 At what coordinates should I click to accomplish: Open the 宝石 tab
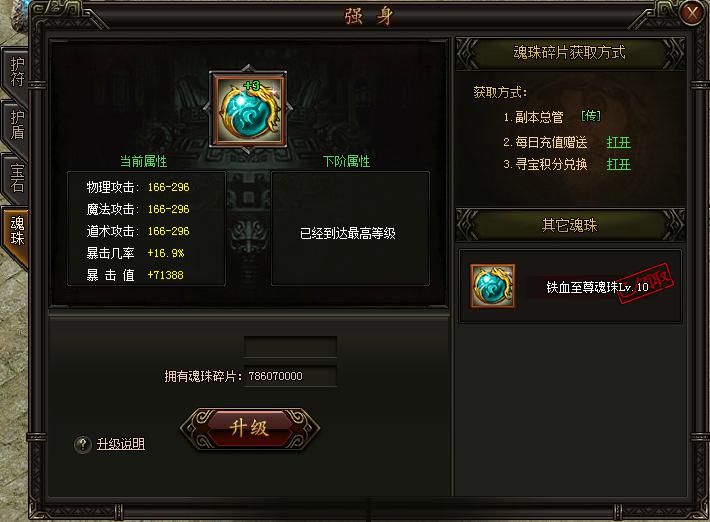[x=17, y=178]
